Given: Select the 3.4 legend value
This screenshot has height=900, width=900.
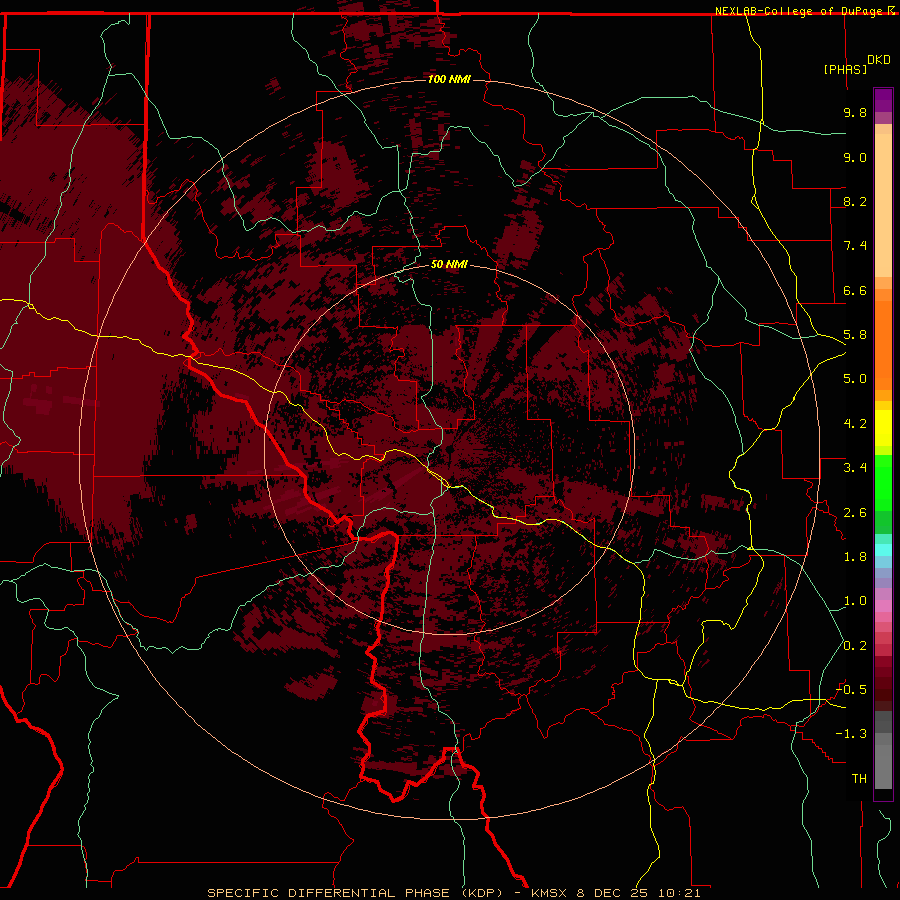Looking at the screenshot, I should tap(855, 468).
